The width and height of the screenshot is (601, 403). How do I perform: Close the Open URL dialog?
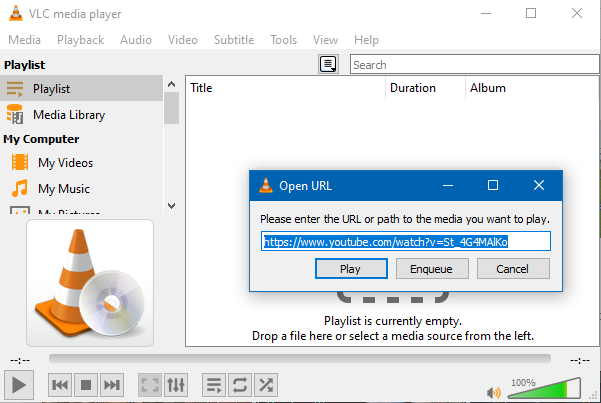539,185
